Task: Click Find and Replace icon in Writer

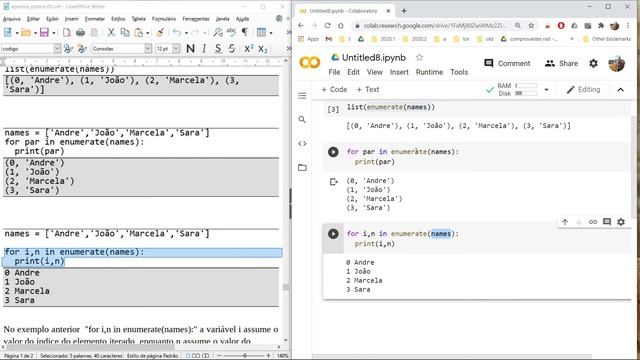Action: click(218, 32)
